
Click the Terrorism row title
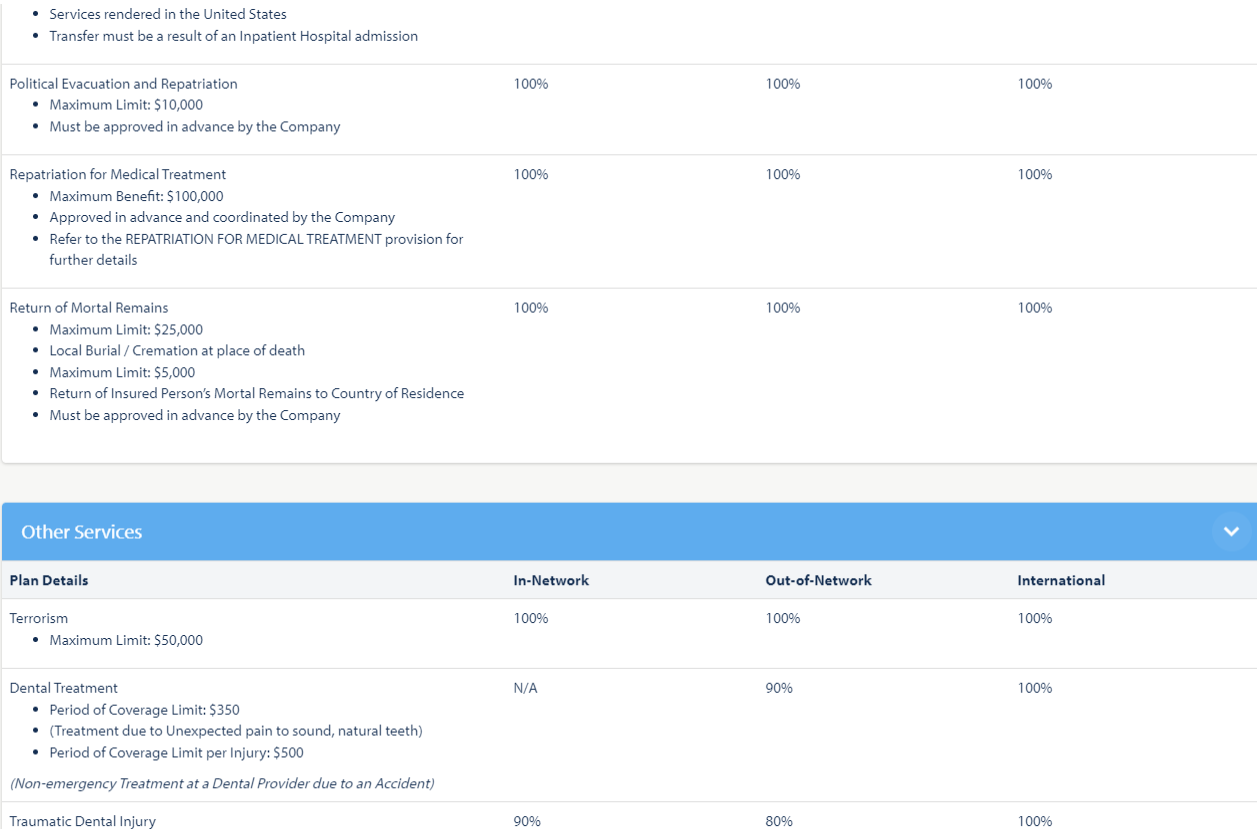tap(39, 618)
